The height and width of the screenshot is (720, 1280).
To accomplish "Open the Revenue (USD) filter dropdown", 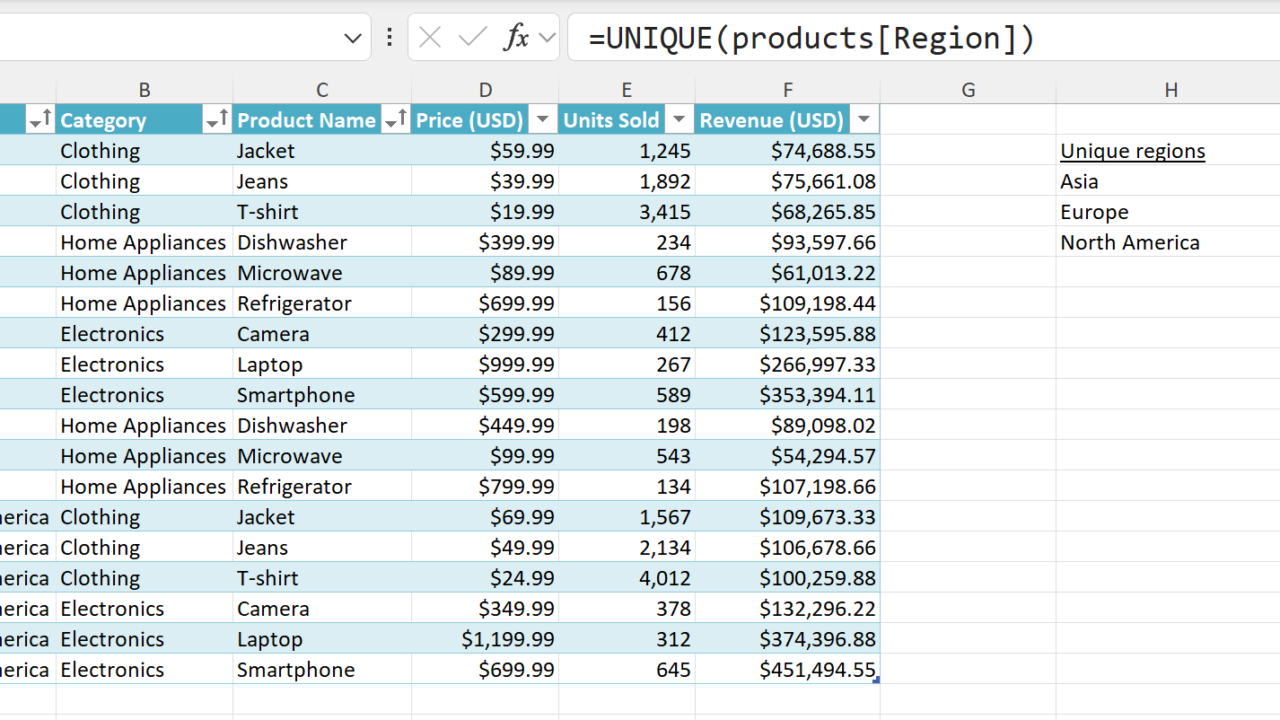I will click(x=864, y=120).
